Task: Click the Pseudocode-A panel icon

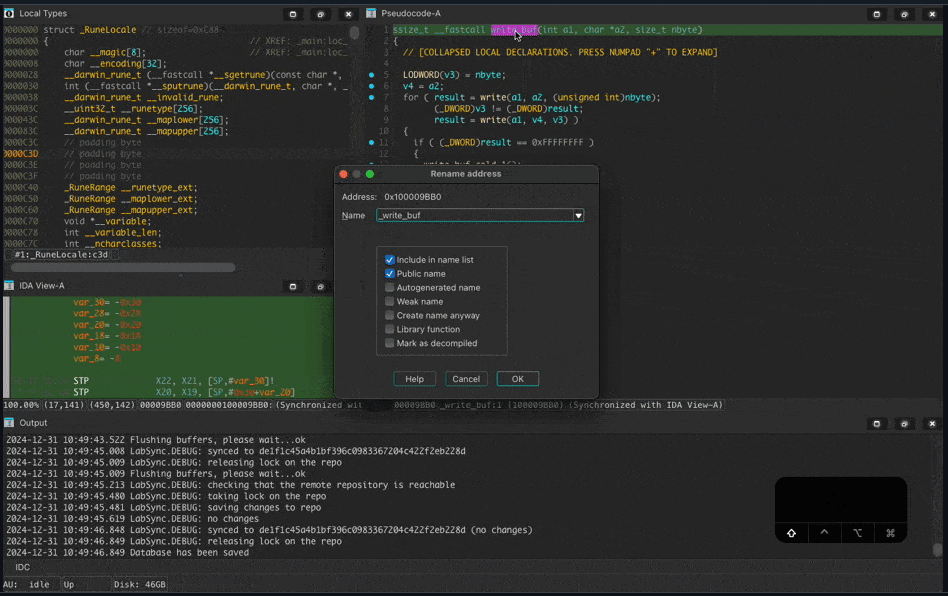Action: (371, 14)
